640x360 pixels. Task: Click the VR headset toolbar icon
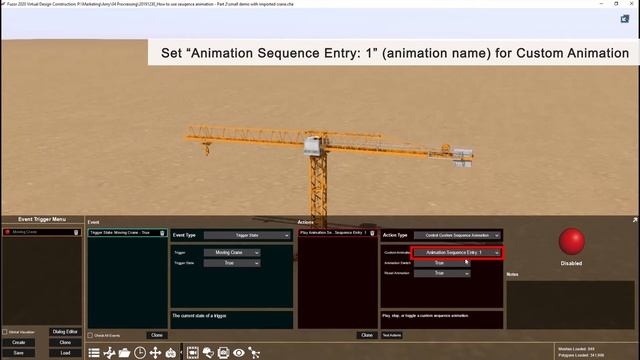point(171,353)
